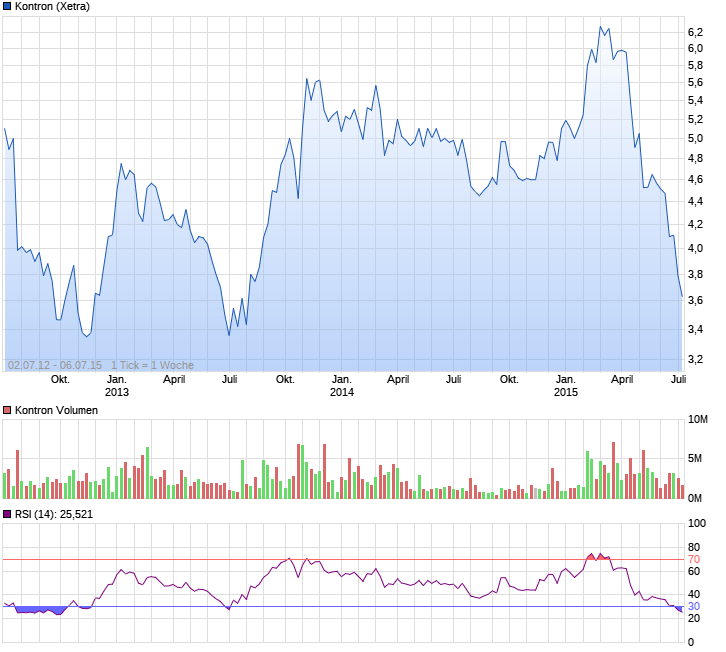
Task: Click the red RSI level 70 label
Action: pyautogui.click(x=694, y=559)
